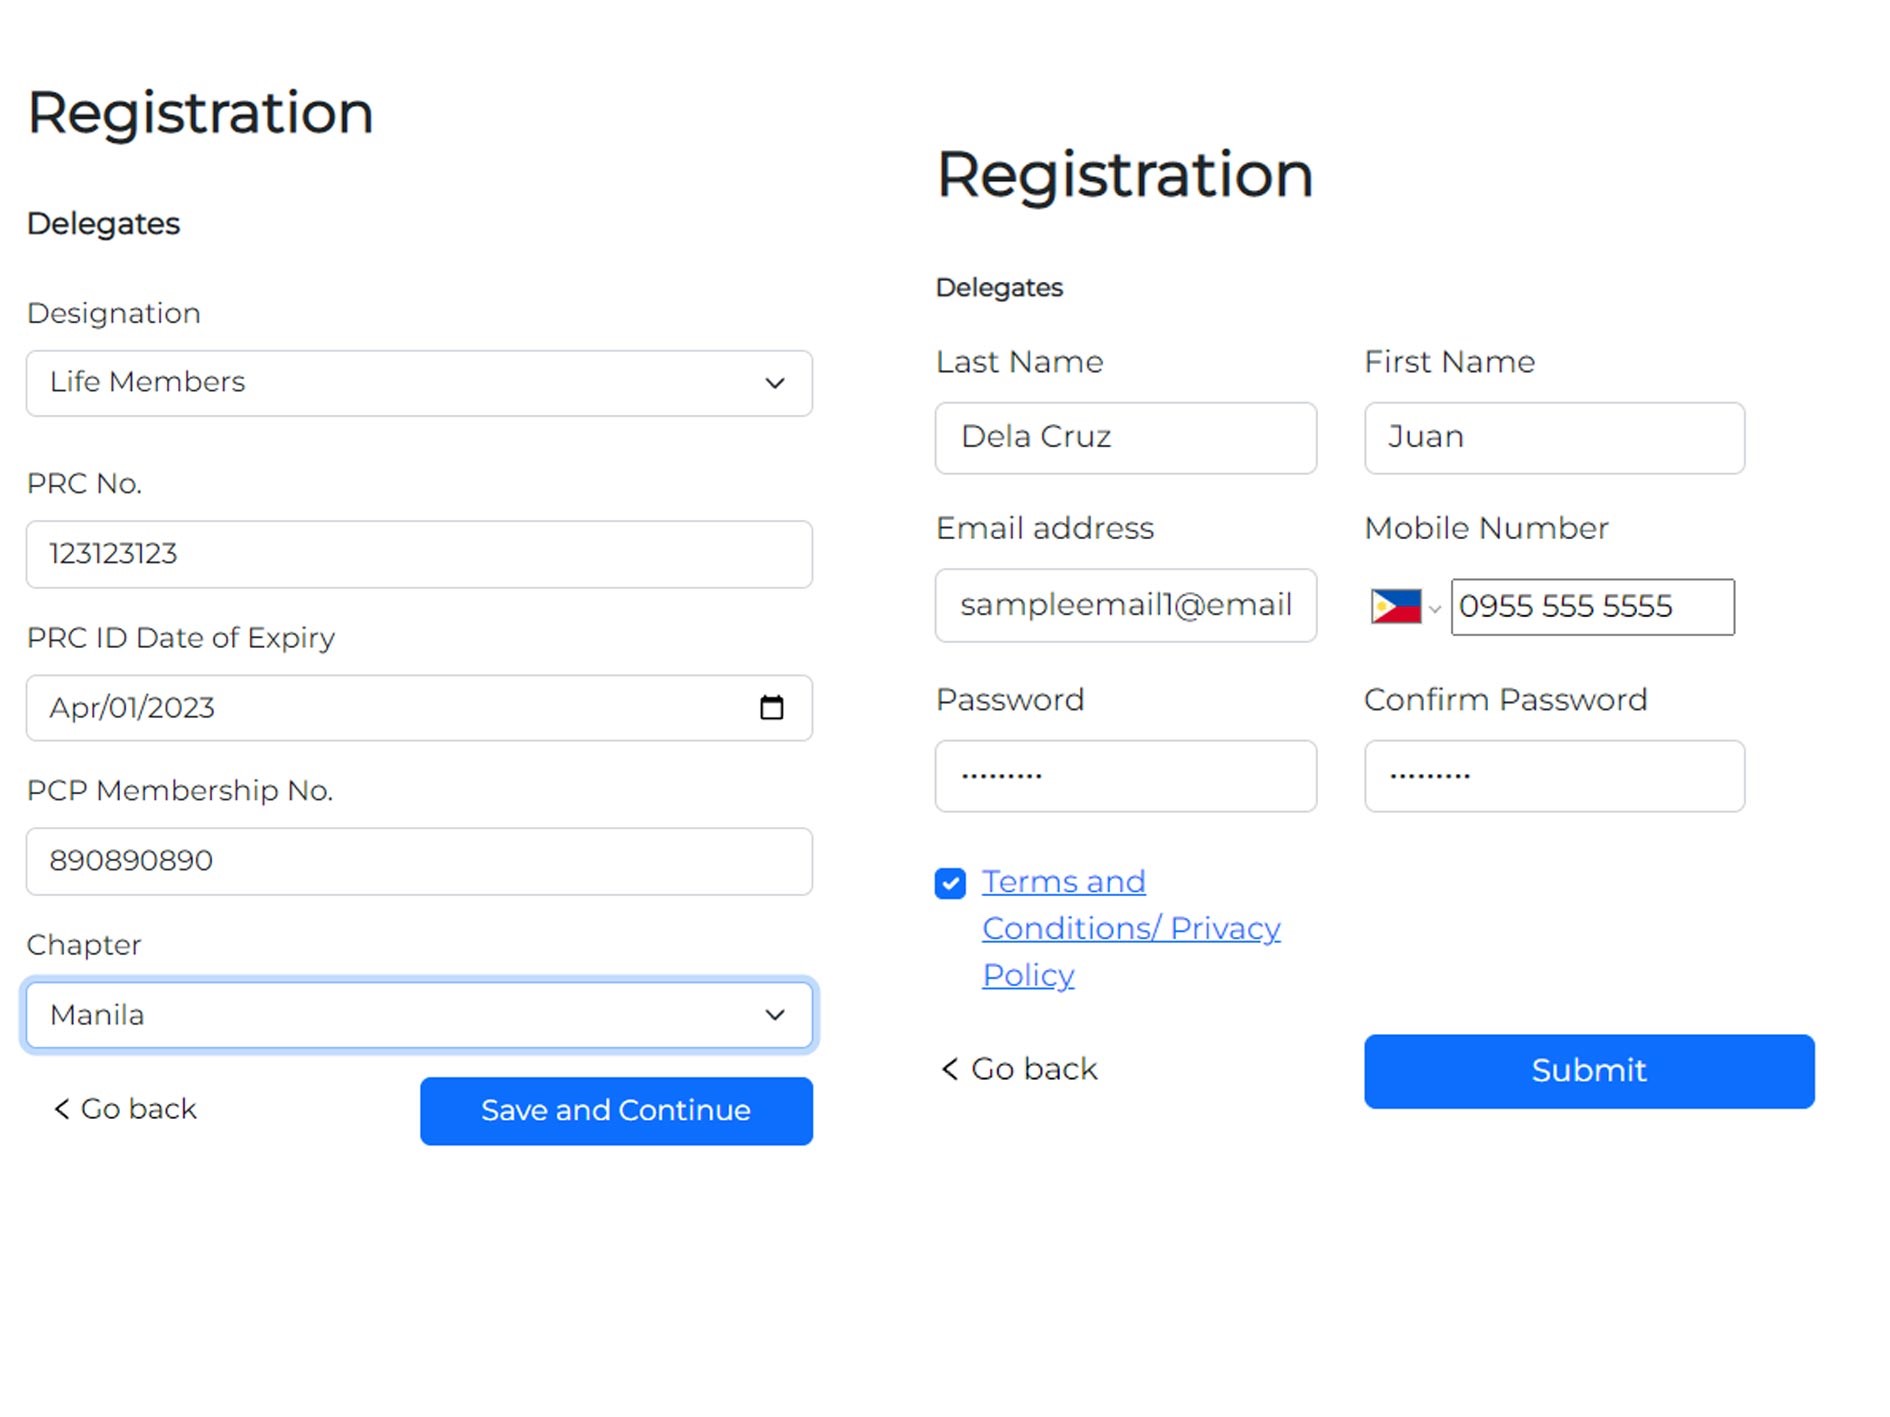Click into the PRC No. field
The width and height of the screenshot is (1890, 1417).
click(419, 554)
